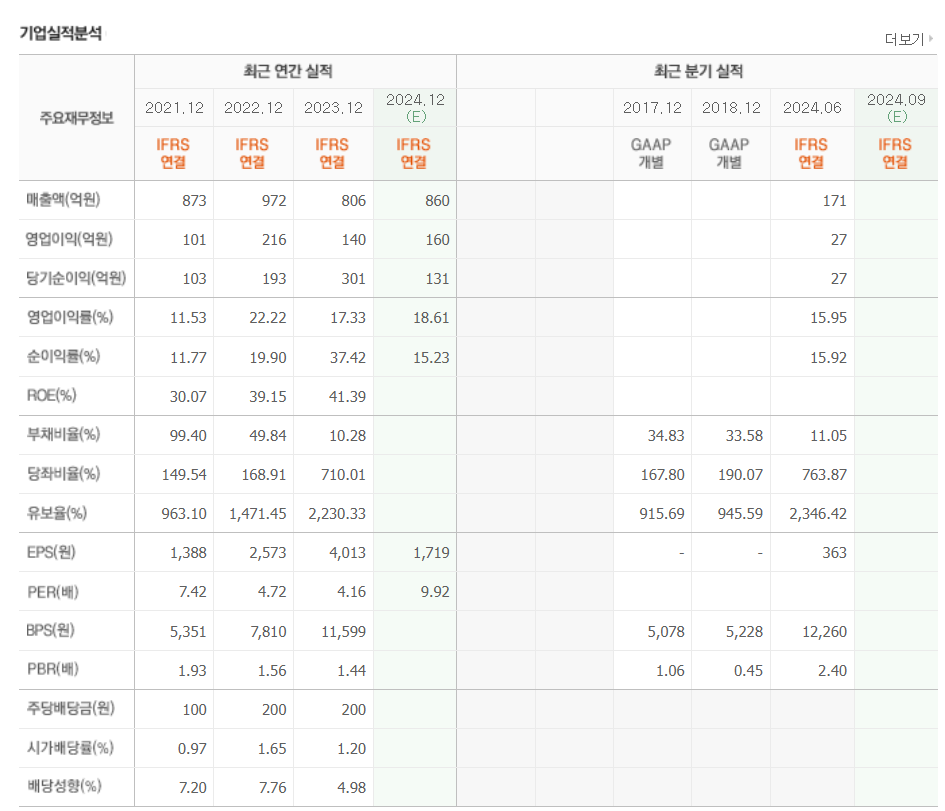Click estimated operating profit value 160
The image size is (945, 811).
click(x=437, y=240)
